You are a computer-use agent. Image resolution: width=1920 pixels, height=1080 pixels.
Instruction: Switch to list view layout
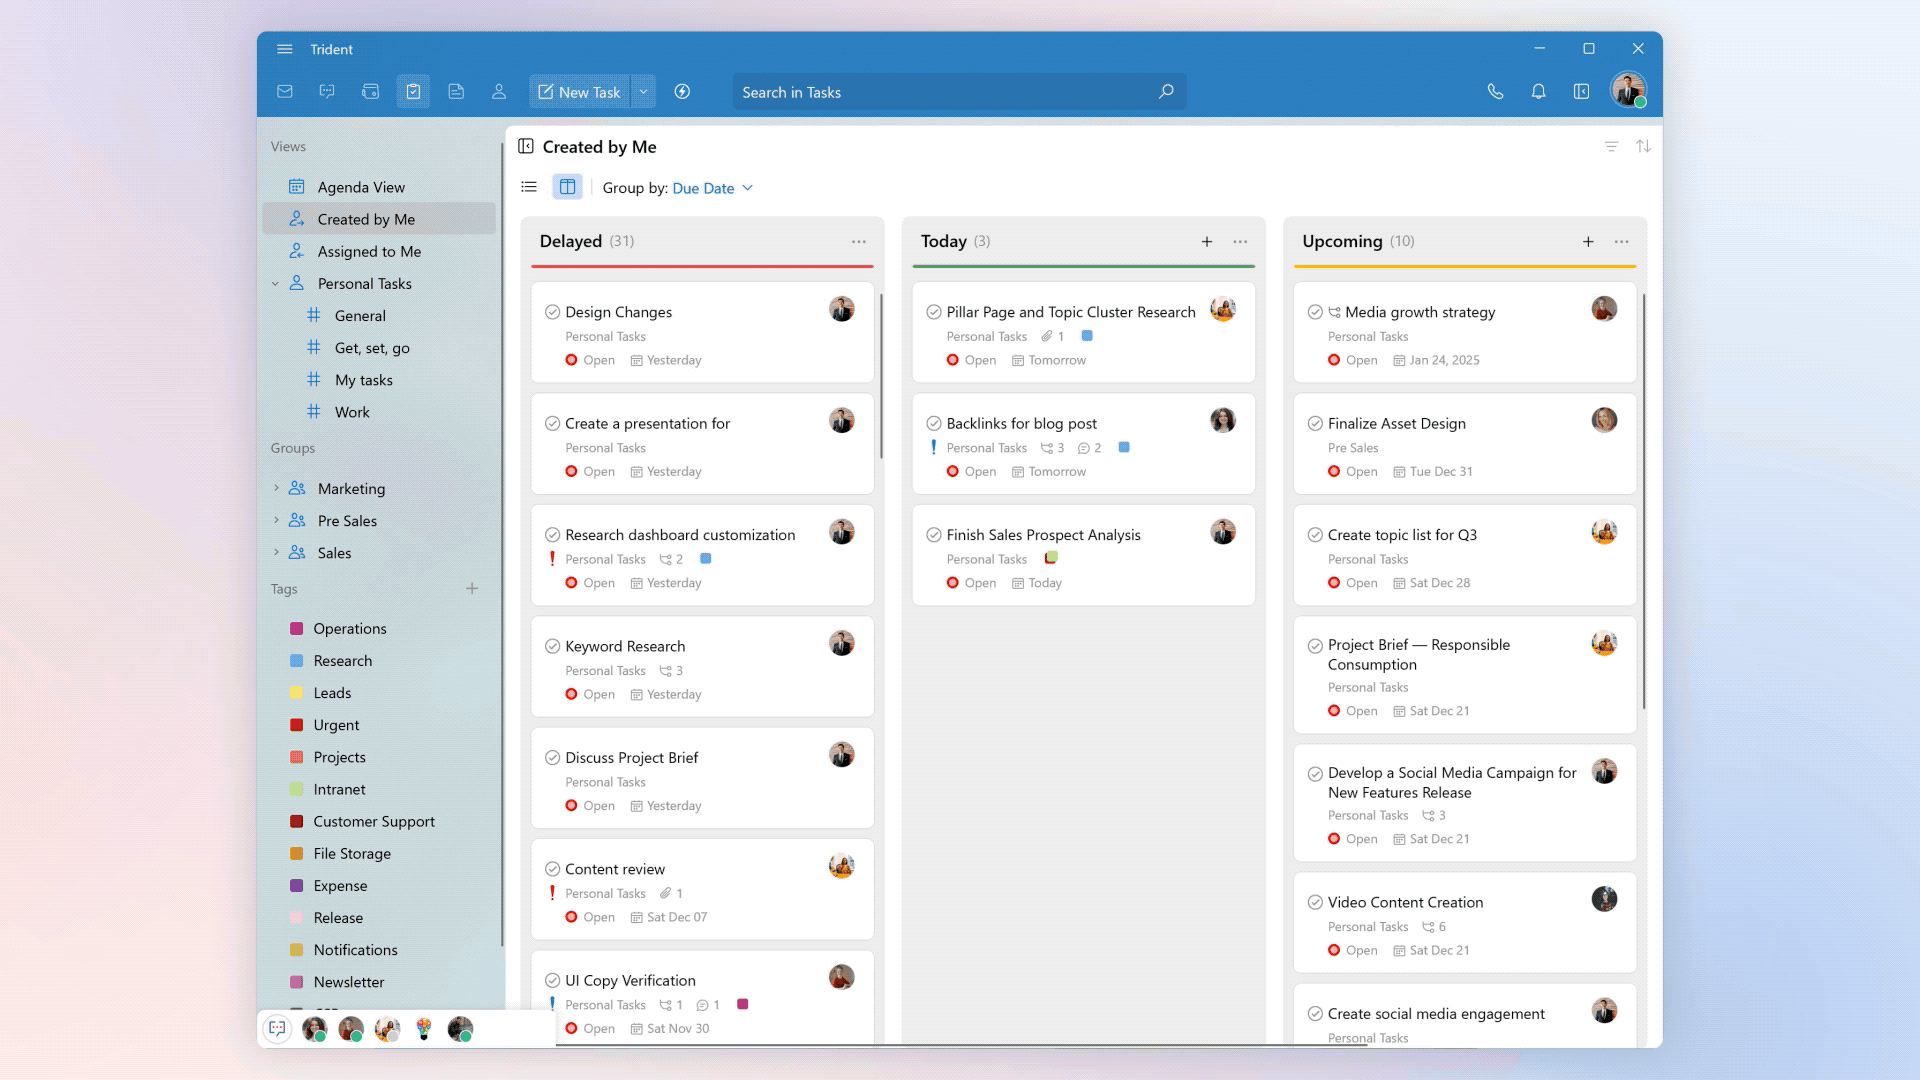click(x=529, y=187)
